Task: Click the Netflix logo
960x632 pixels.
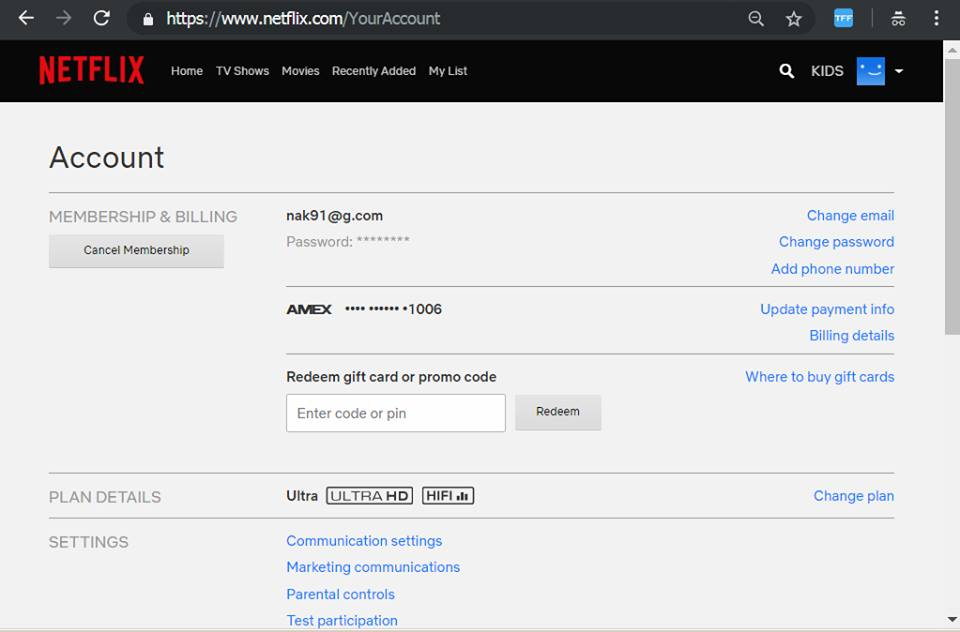Action: [92, 70]
